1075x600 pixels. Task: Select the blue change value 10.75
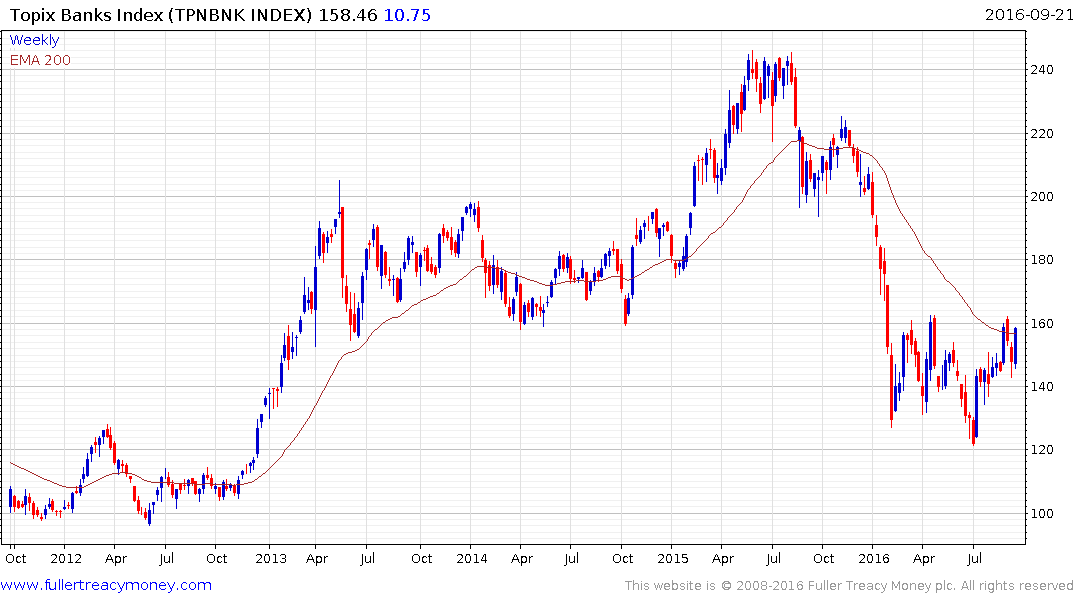point(407,15)
